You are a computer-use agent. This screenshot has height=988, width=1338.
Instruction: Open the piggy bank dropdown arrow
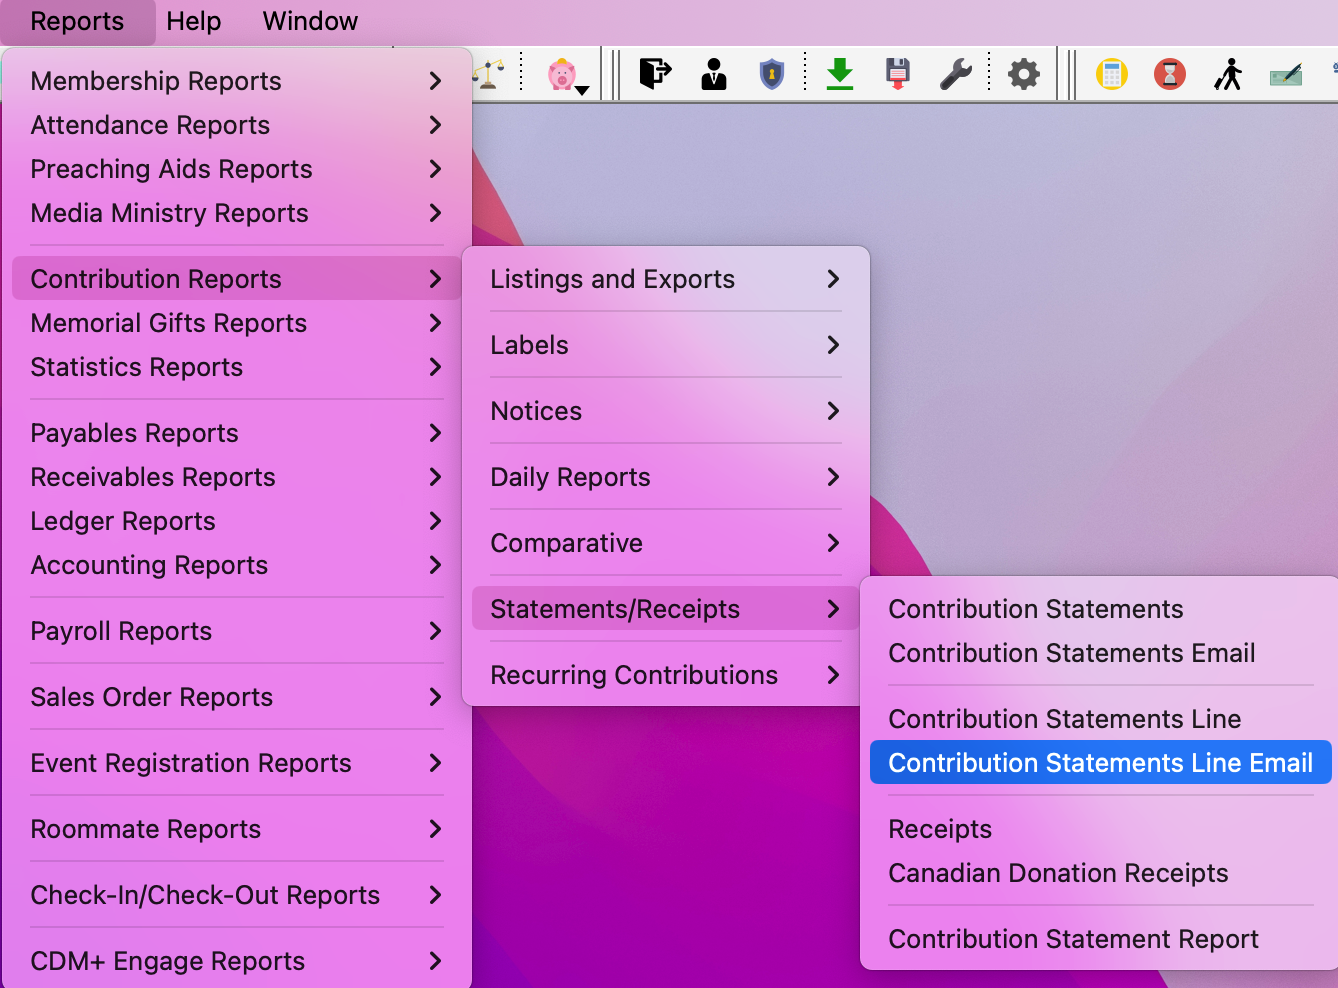click(583, 90)
